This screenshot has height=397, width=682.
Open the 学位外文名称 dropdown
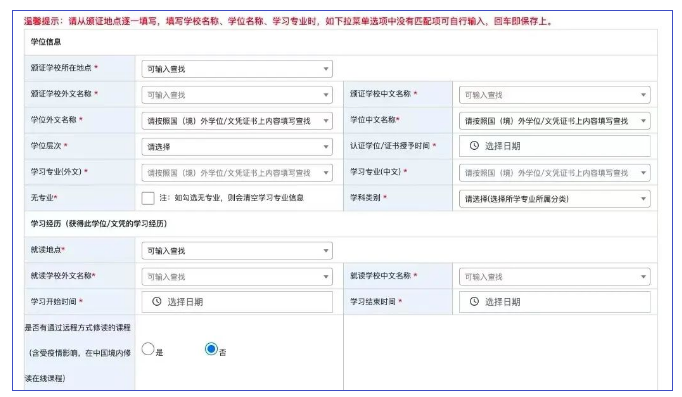coord(237,121)
